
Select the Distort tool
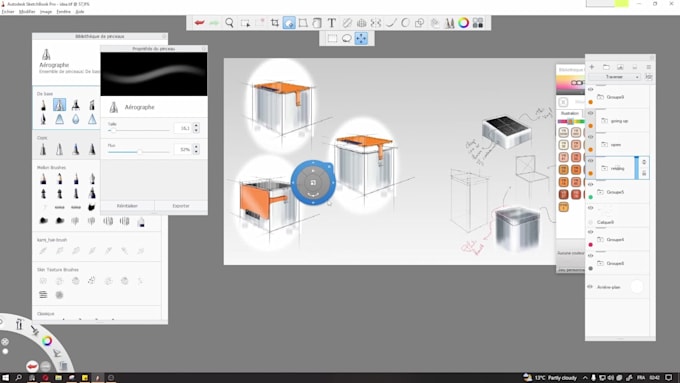pos(303,23)
